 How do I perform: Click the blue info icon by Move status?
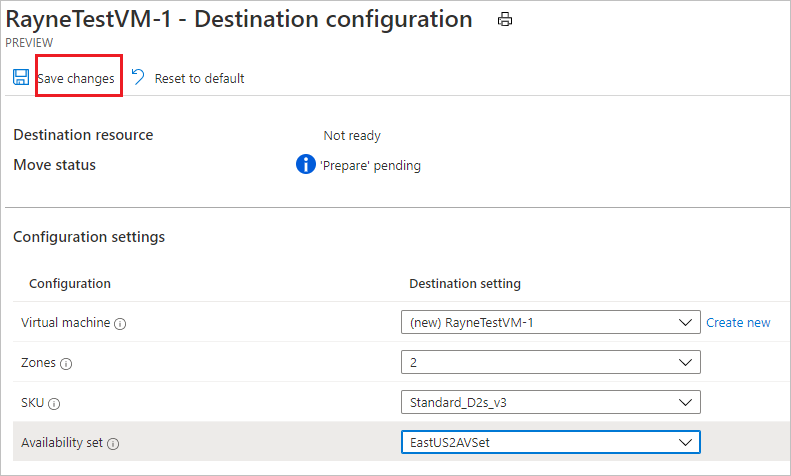point(306,165)
